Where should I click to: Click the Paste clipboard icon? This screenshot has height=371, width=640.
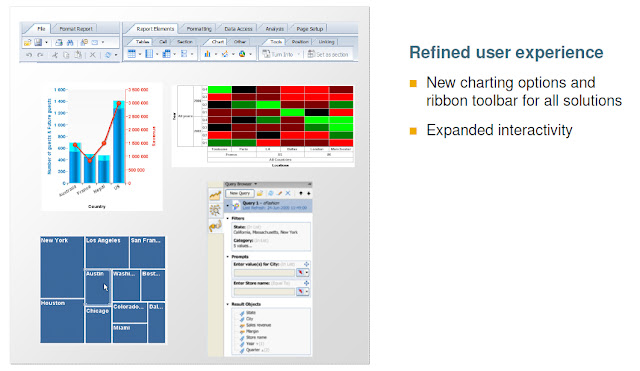pyautogui.click(x=78, y=55)
